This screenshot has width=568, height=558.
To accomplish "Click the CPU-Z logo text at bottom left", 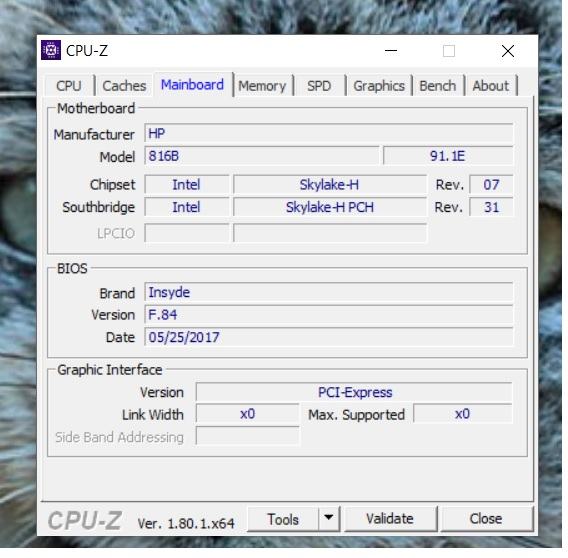I will [85, 521].
